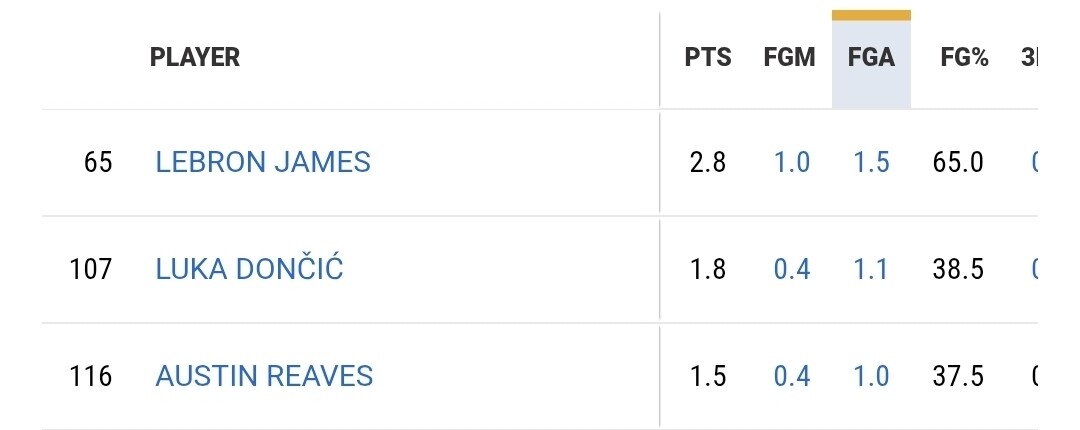Image resolution: width=1080 pixels, height=430 pixels.
Task: Open LeBron James FGA value 1.5
Action: coord(871,163)
